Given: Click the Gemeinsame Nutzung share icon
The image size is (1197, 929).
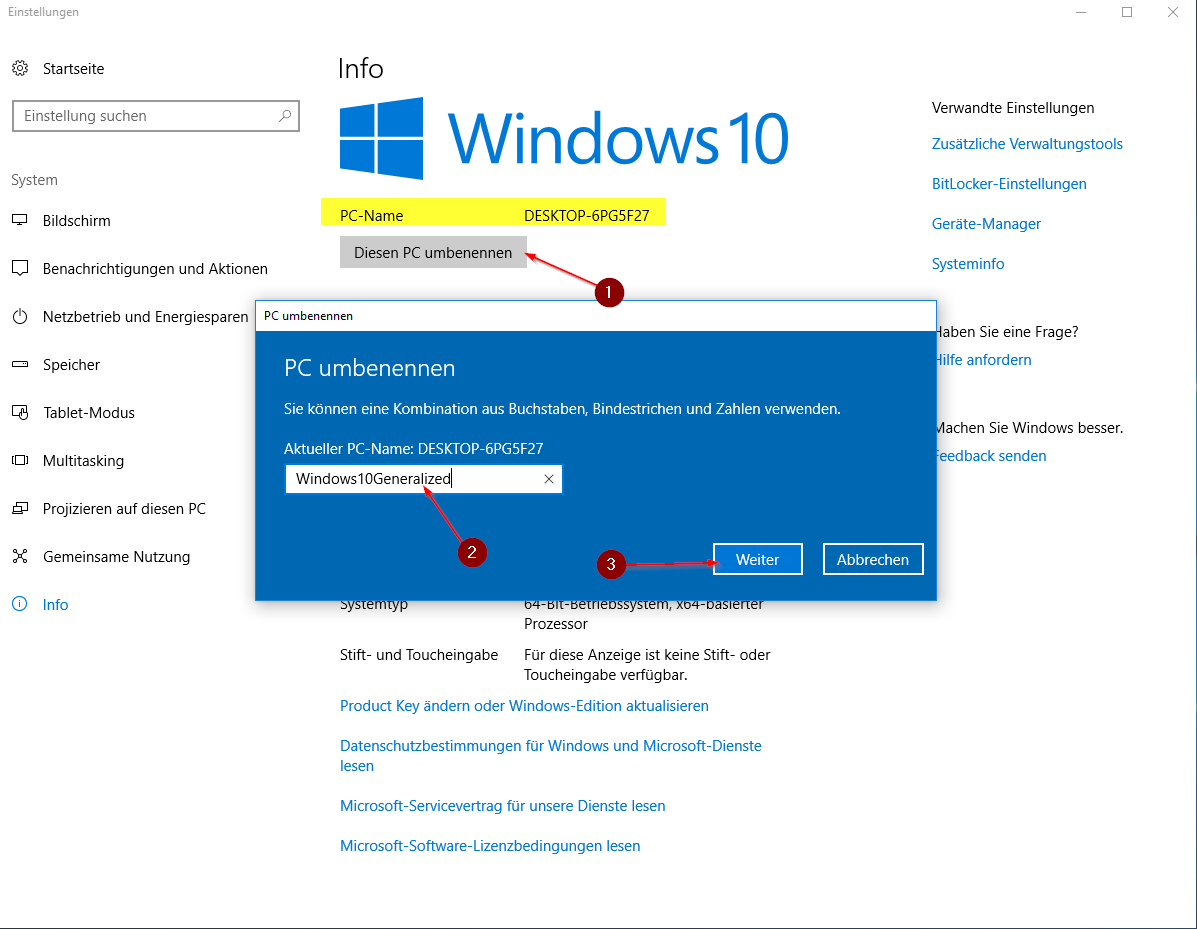Looking at the screenshot, I should [x=20, y=556].
